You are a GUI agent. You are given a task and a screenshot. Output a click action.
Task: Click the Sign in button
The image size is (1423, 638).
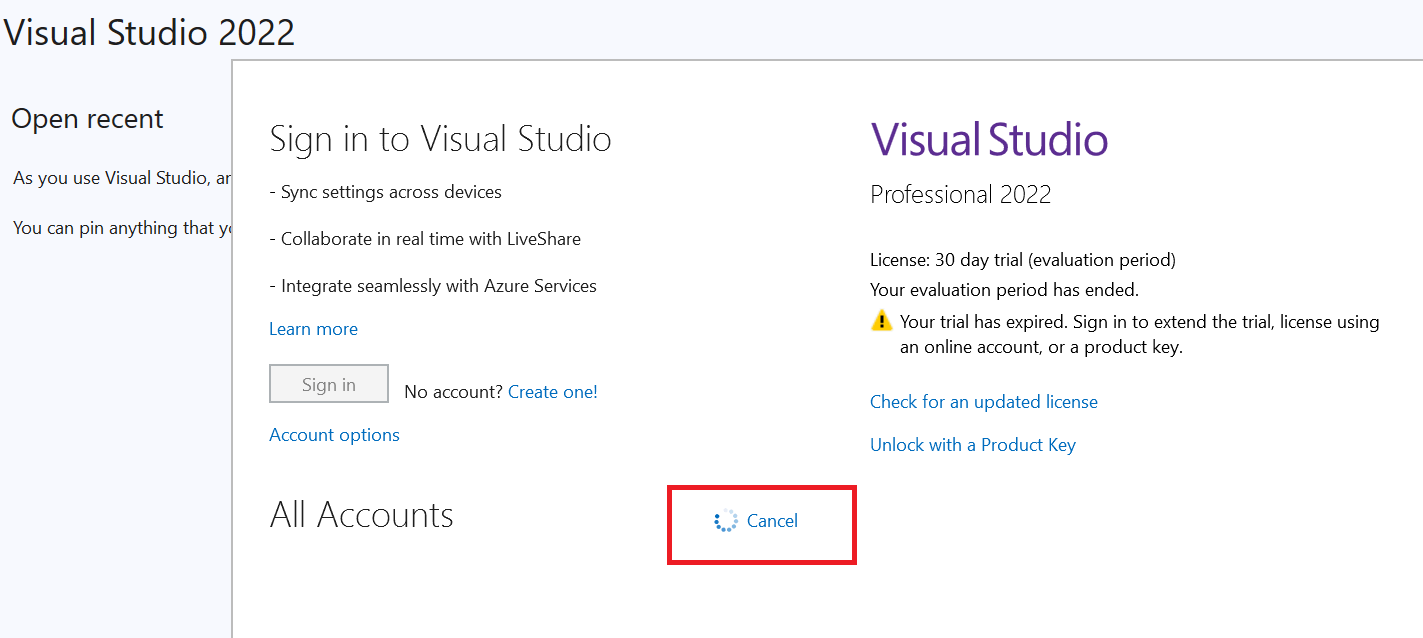329,384
